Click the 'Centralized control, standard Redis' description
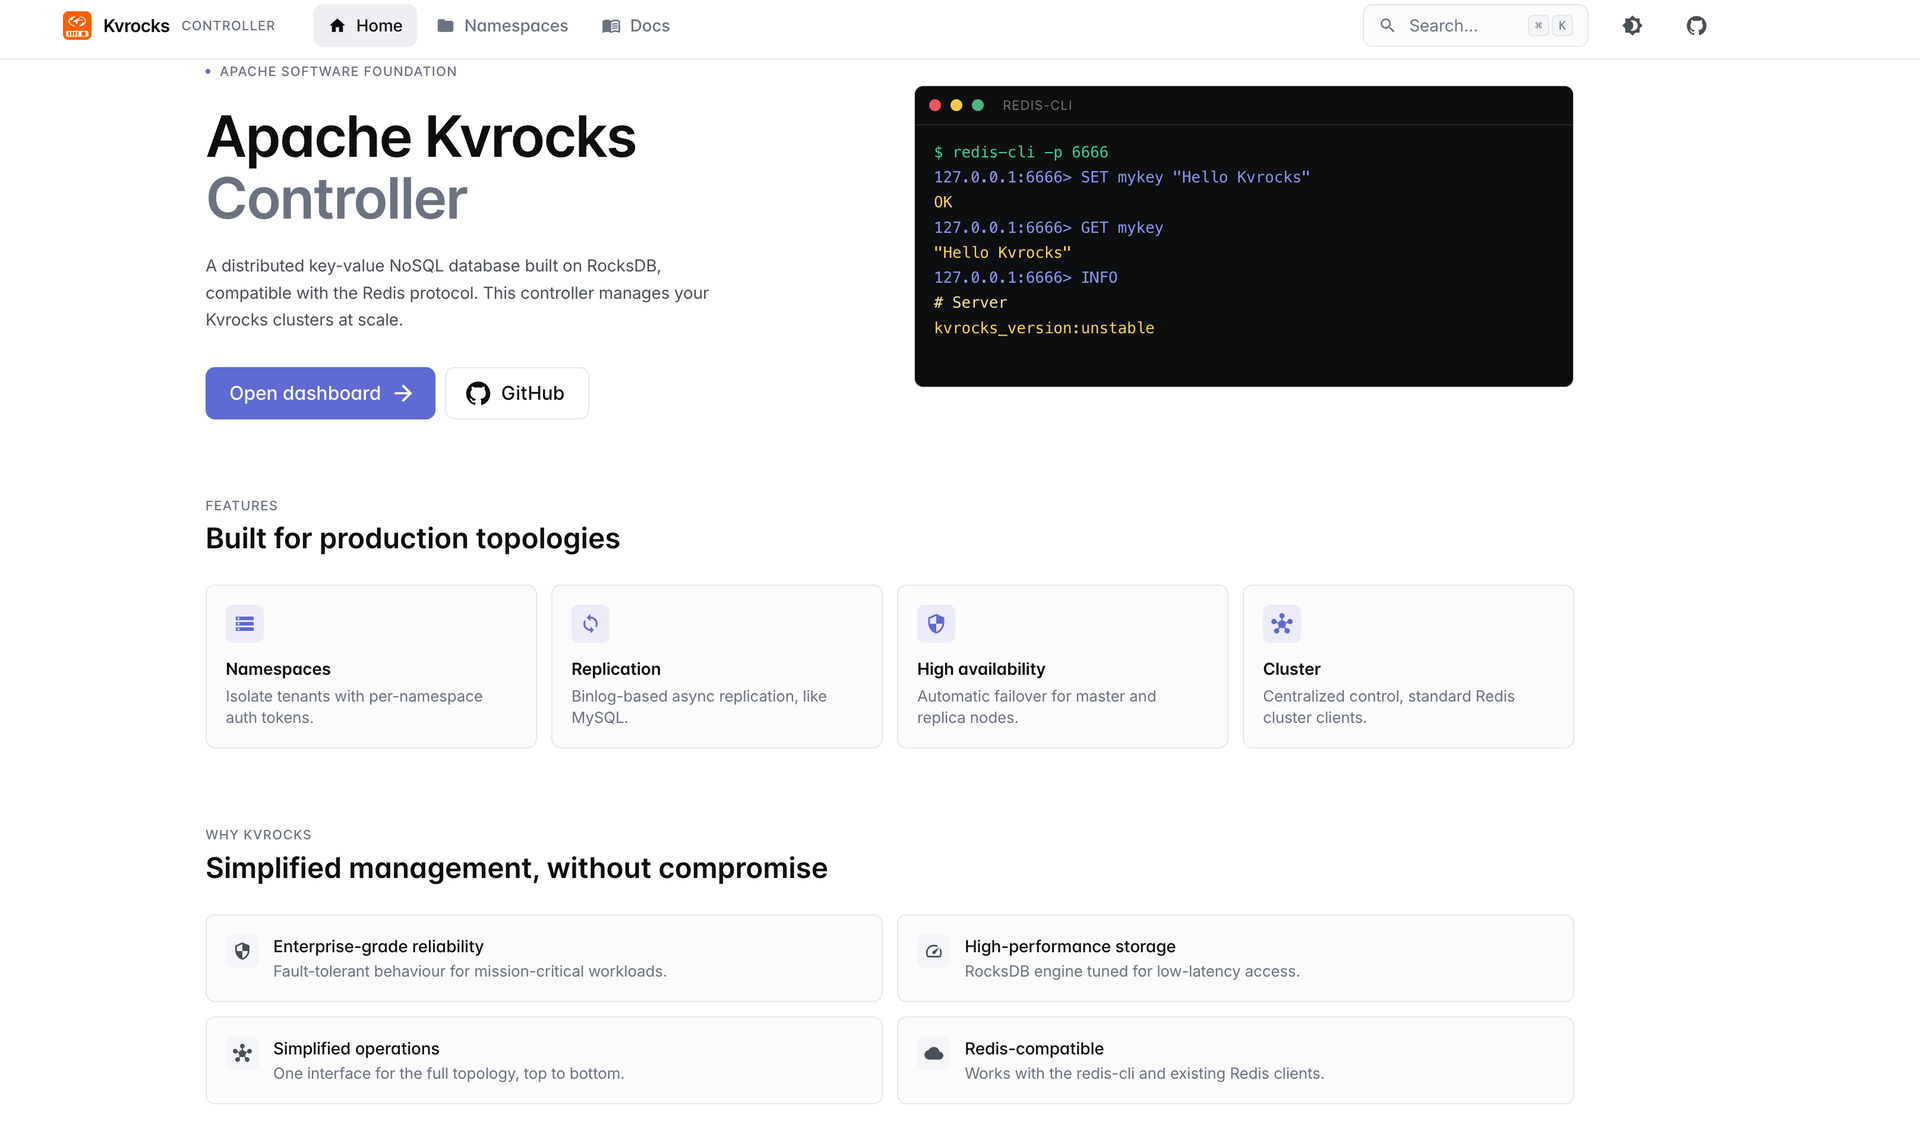Image resolution: width=1920 pixels, height=1137 pixels. click(x=1389, y=707)
